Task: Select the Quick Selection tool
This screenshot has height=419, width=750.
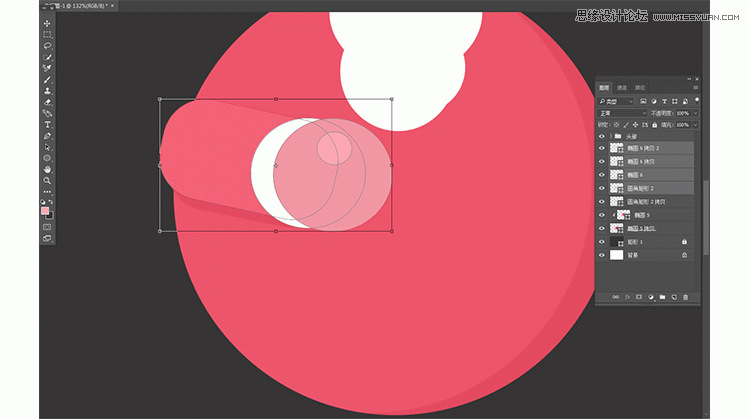Action: tap(47, 57)
